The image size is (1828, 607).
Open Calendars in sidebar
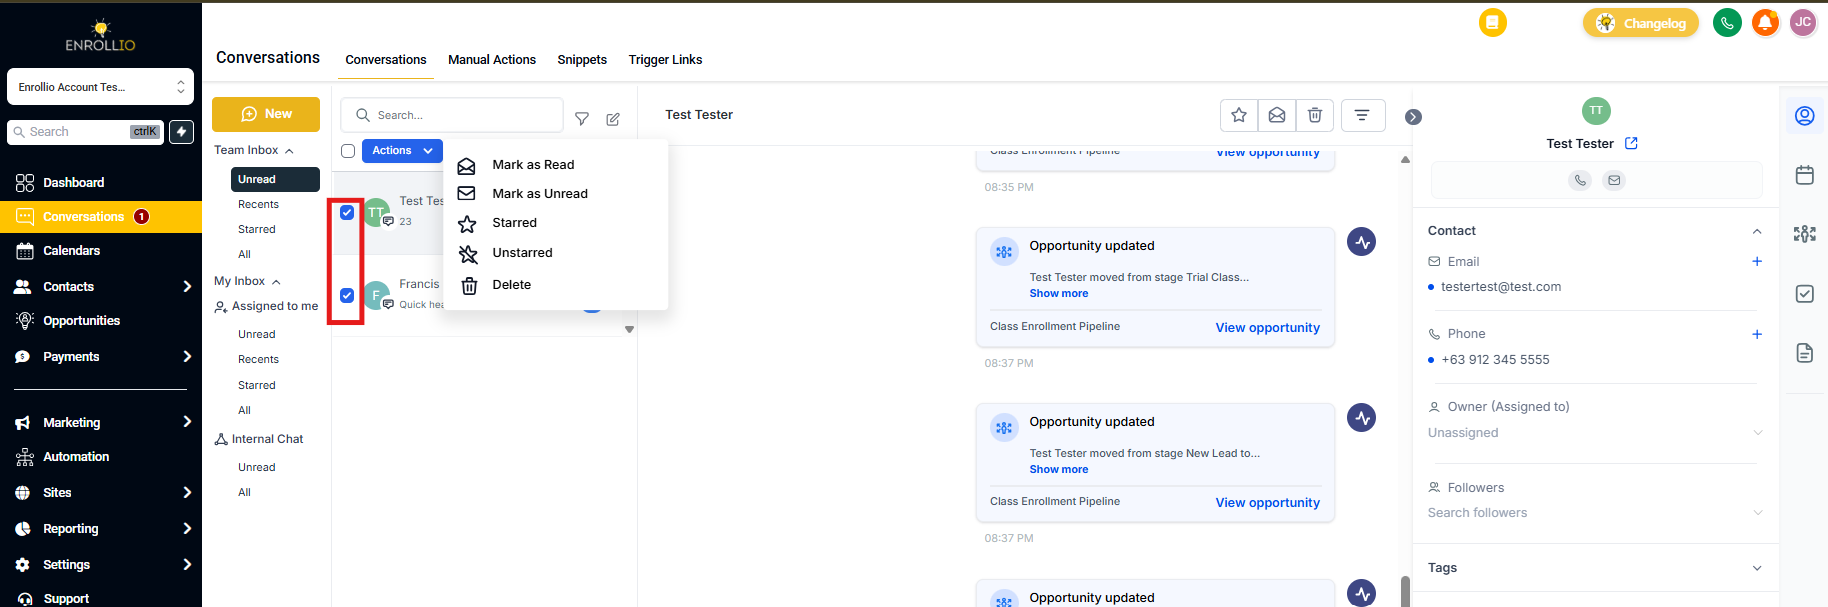point(71,251)
